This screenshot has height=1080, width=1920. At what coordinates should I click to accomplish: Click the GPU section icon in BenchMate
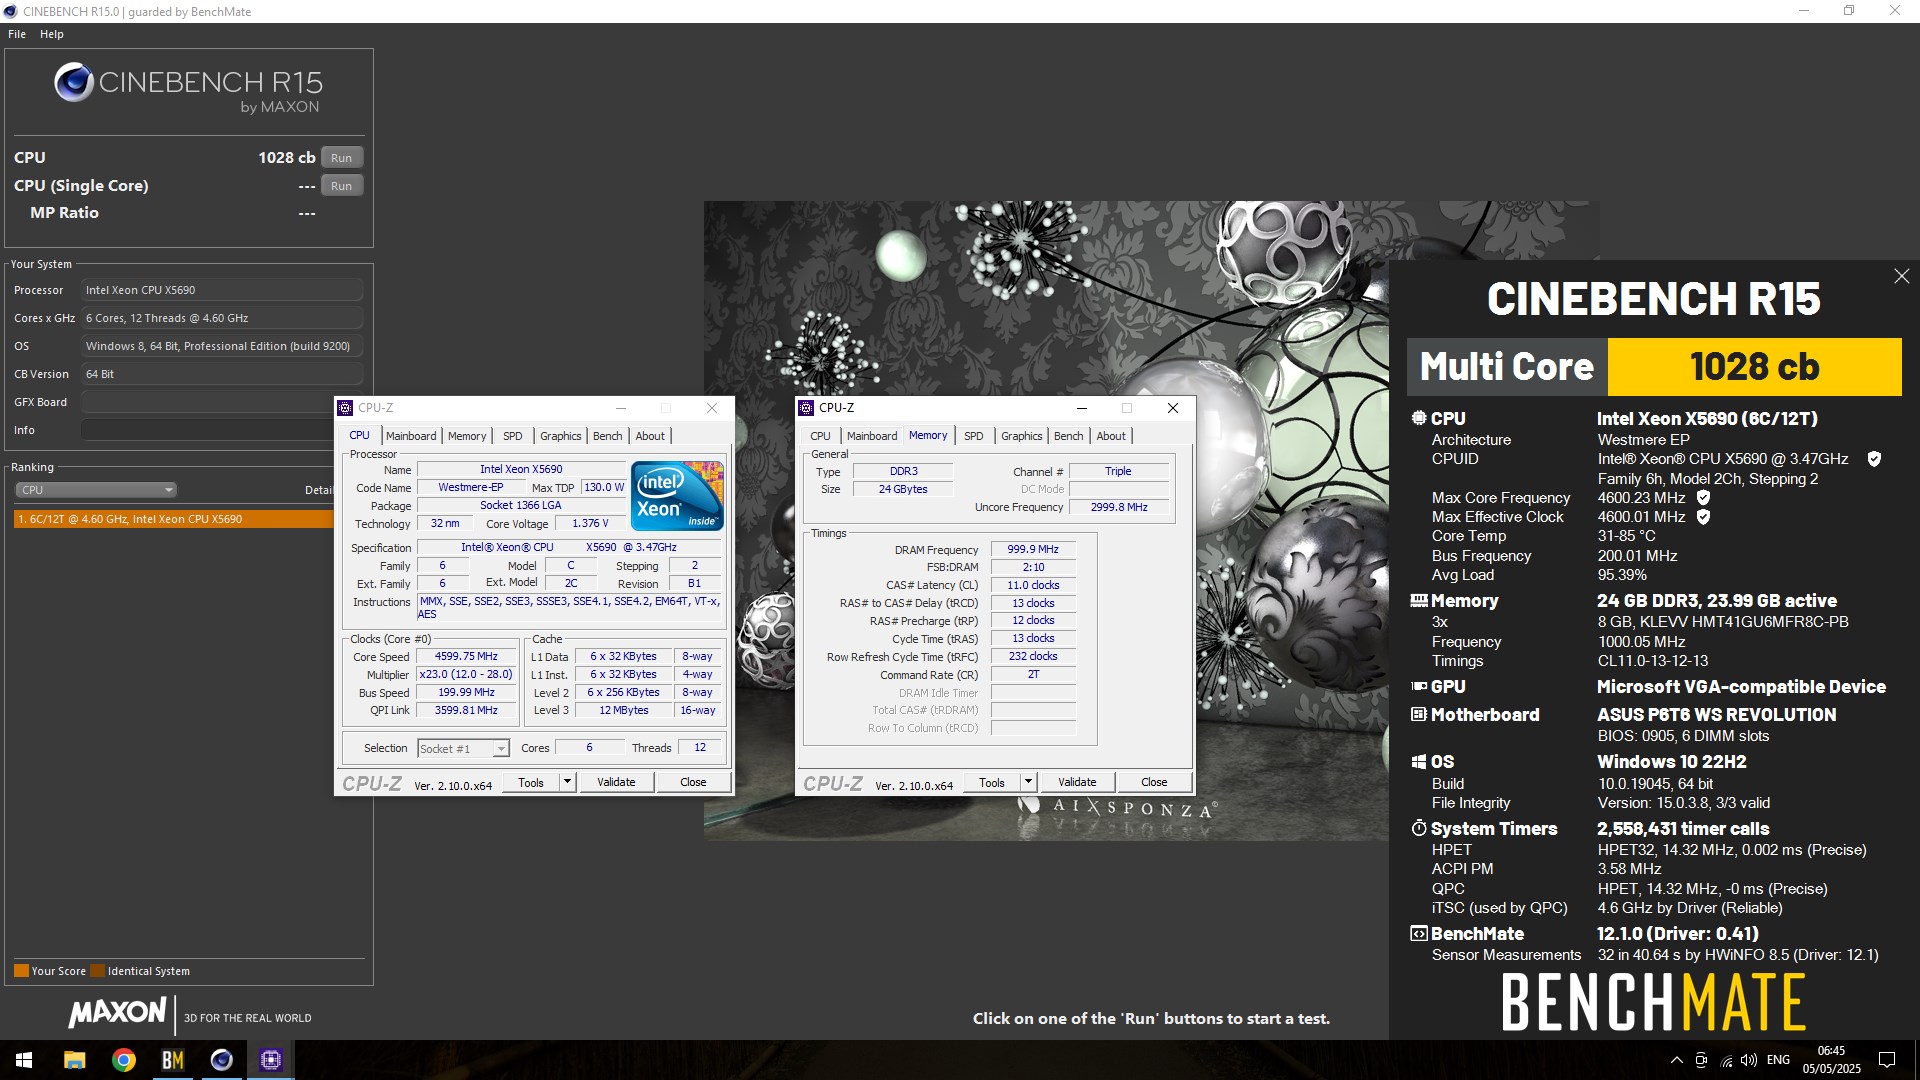coord(1418,687)
